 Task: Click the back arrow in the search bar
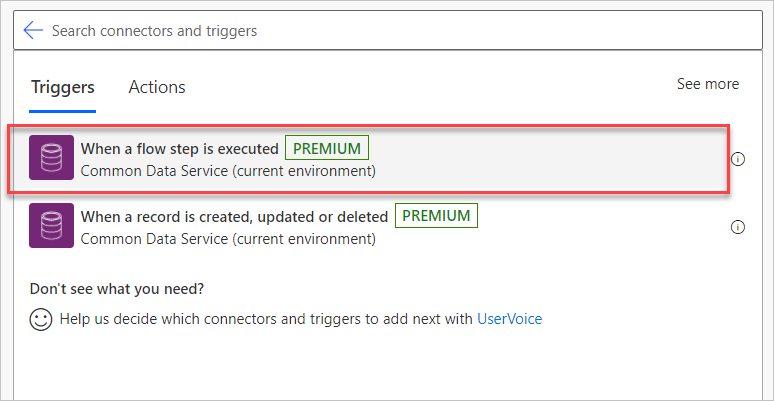33,31
